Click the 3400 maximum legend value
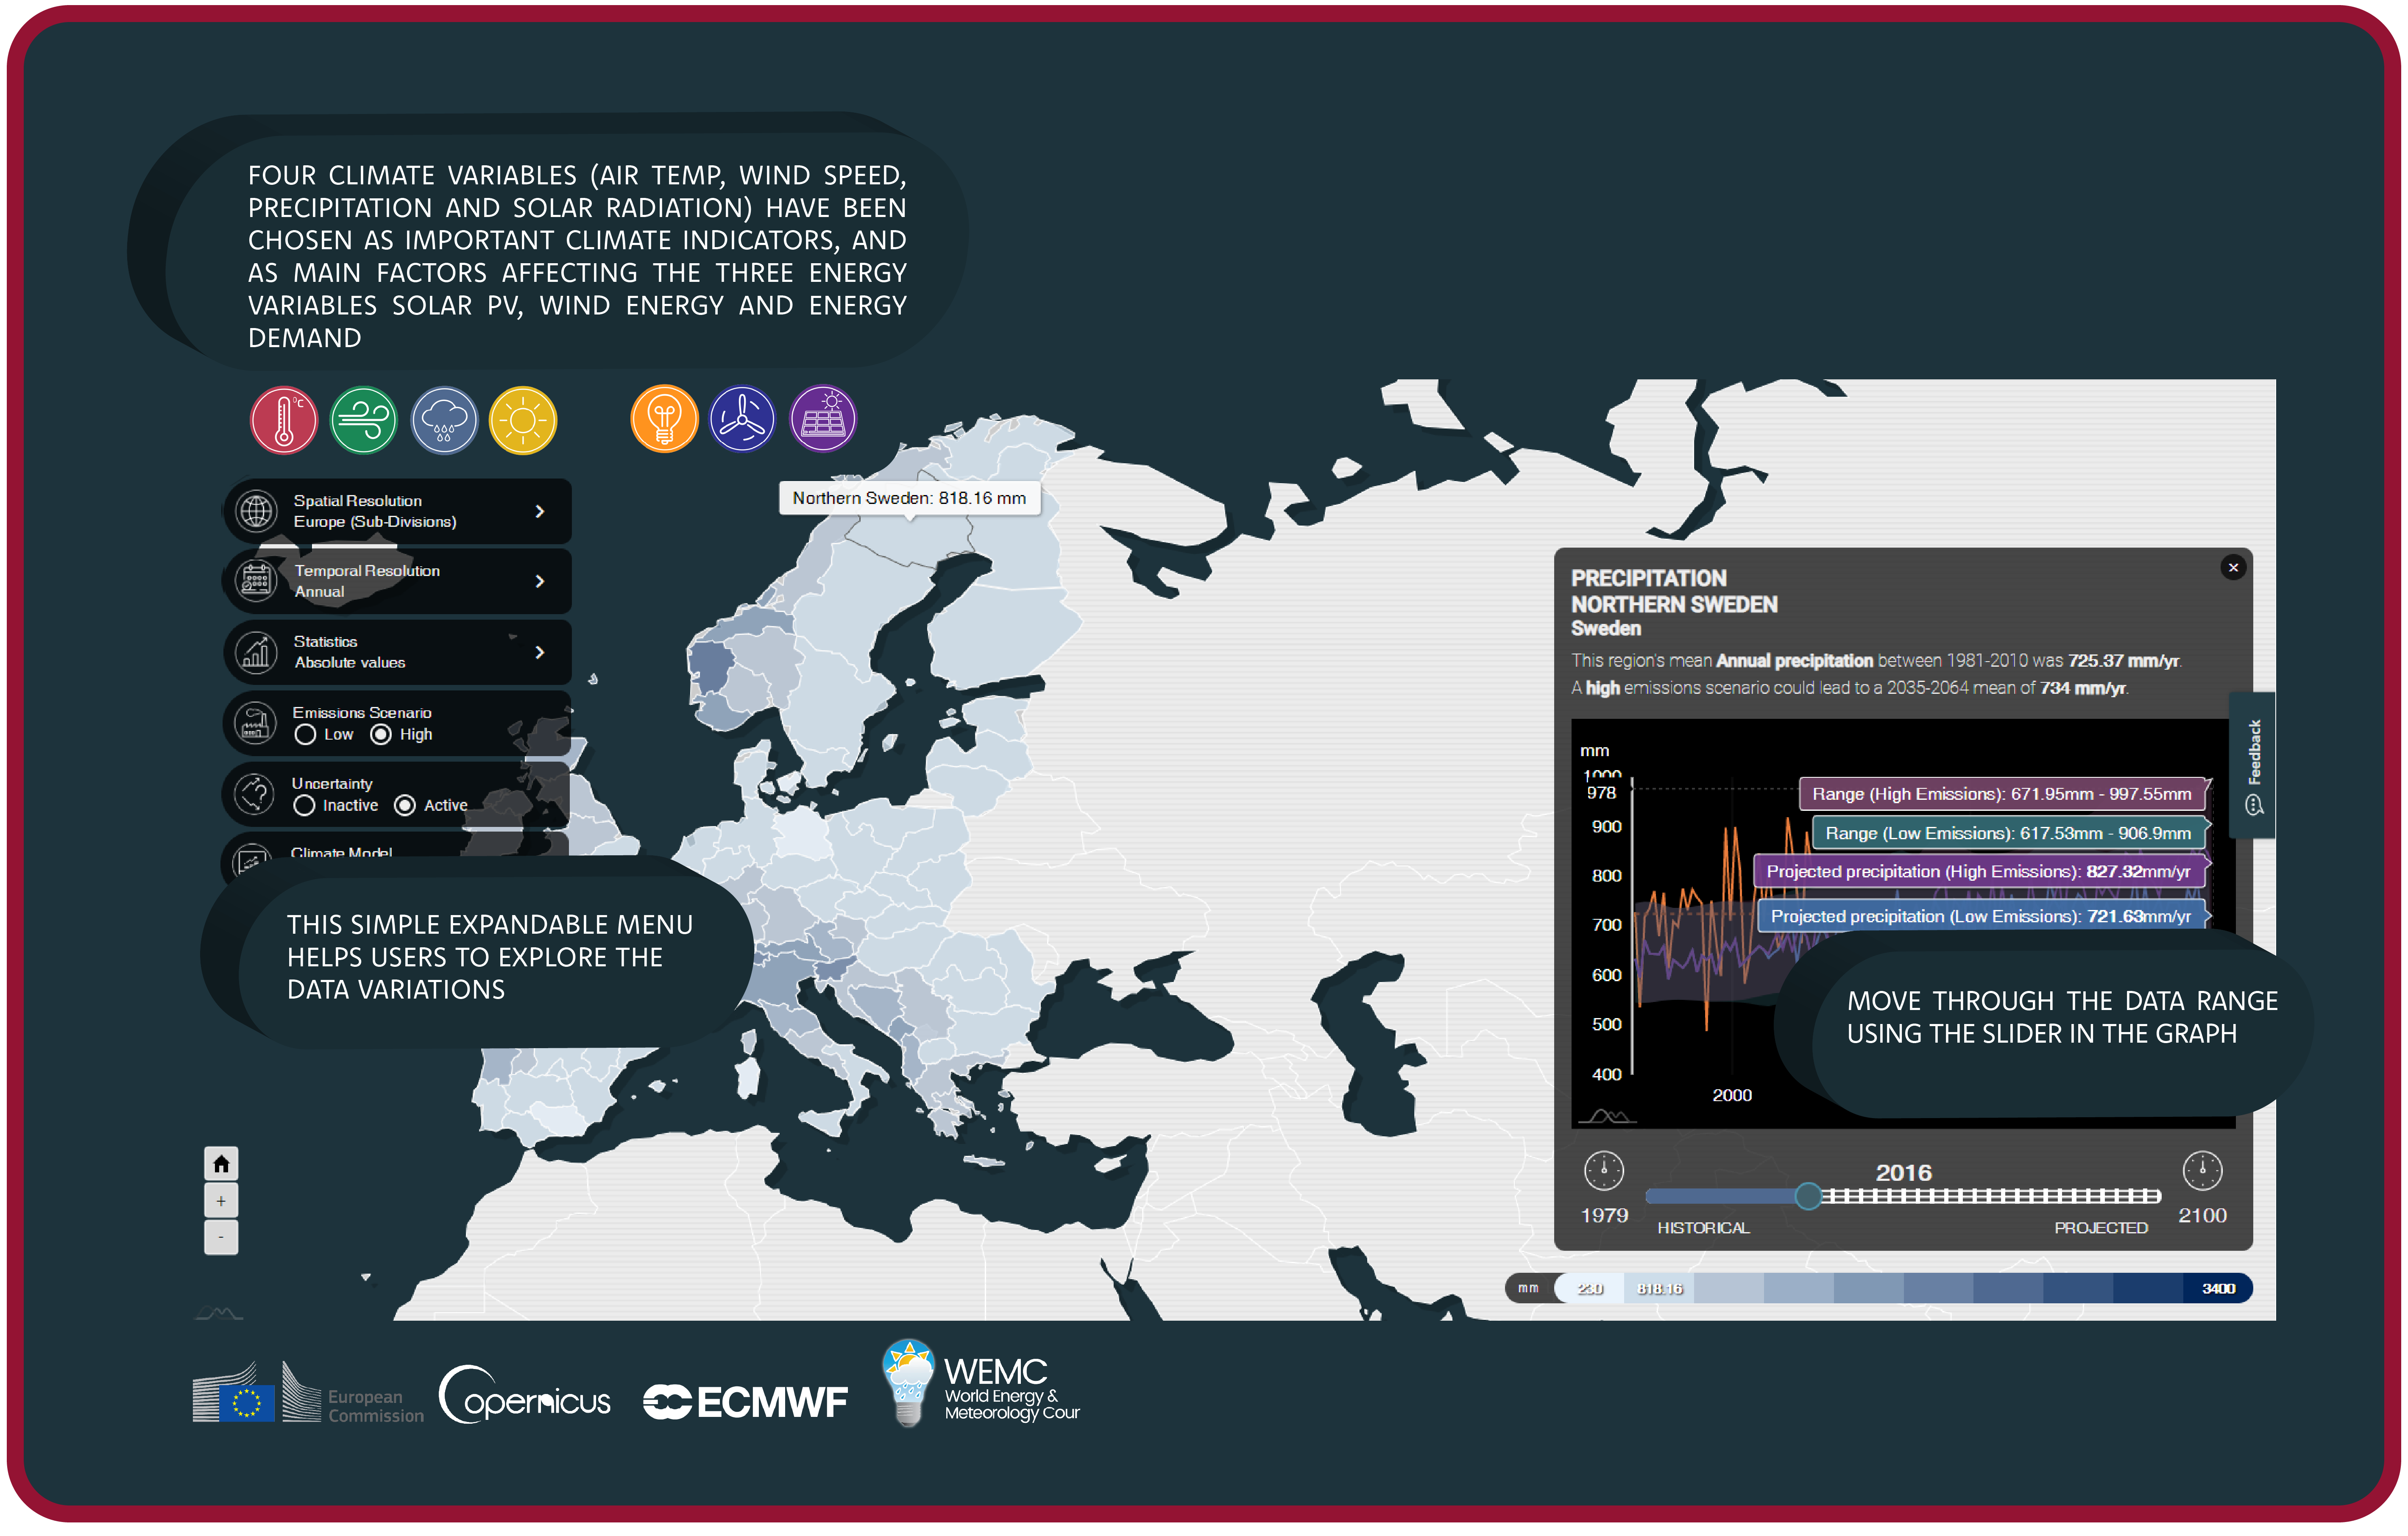 pos(2218,1289)
